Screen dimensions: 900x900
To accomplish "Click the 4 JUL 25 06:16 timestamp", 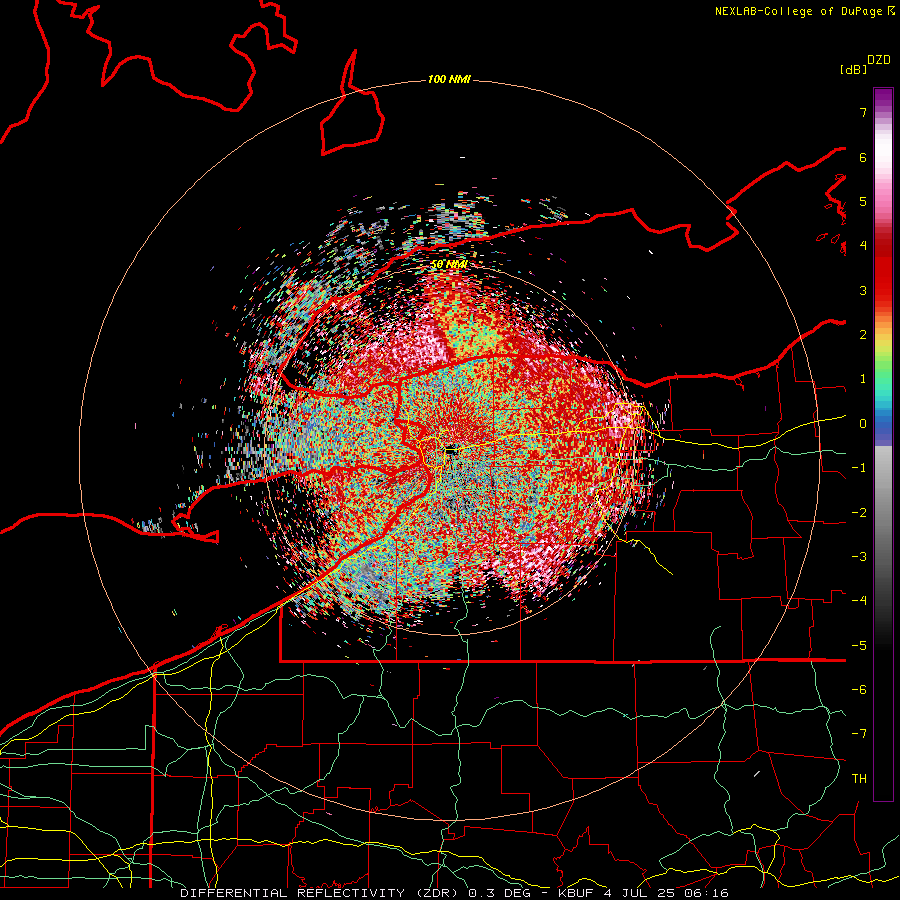I will pyautogui.click(x=666, y=893).
